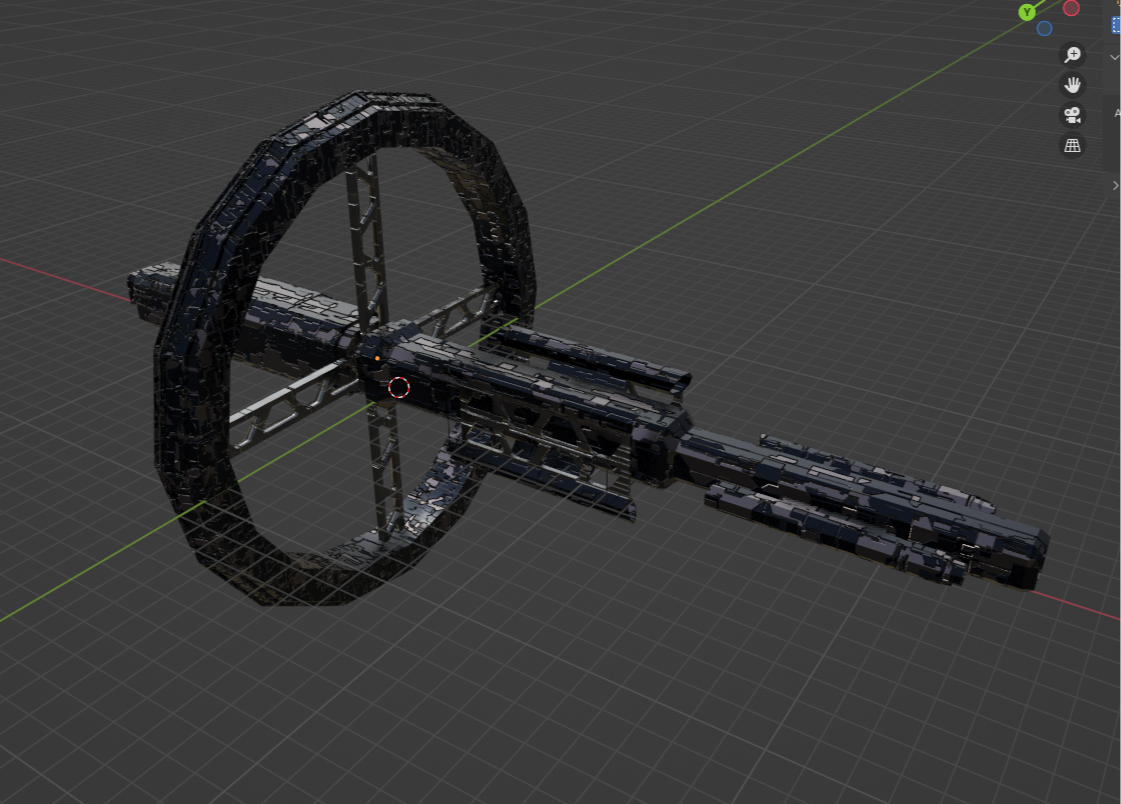Click the blue axis circle on gizmo
Screen dimensions: 1121x804
tap(1044, 29)
